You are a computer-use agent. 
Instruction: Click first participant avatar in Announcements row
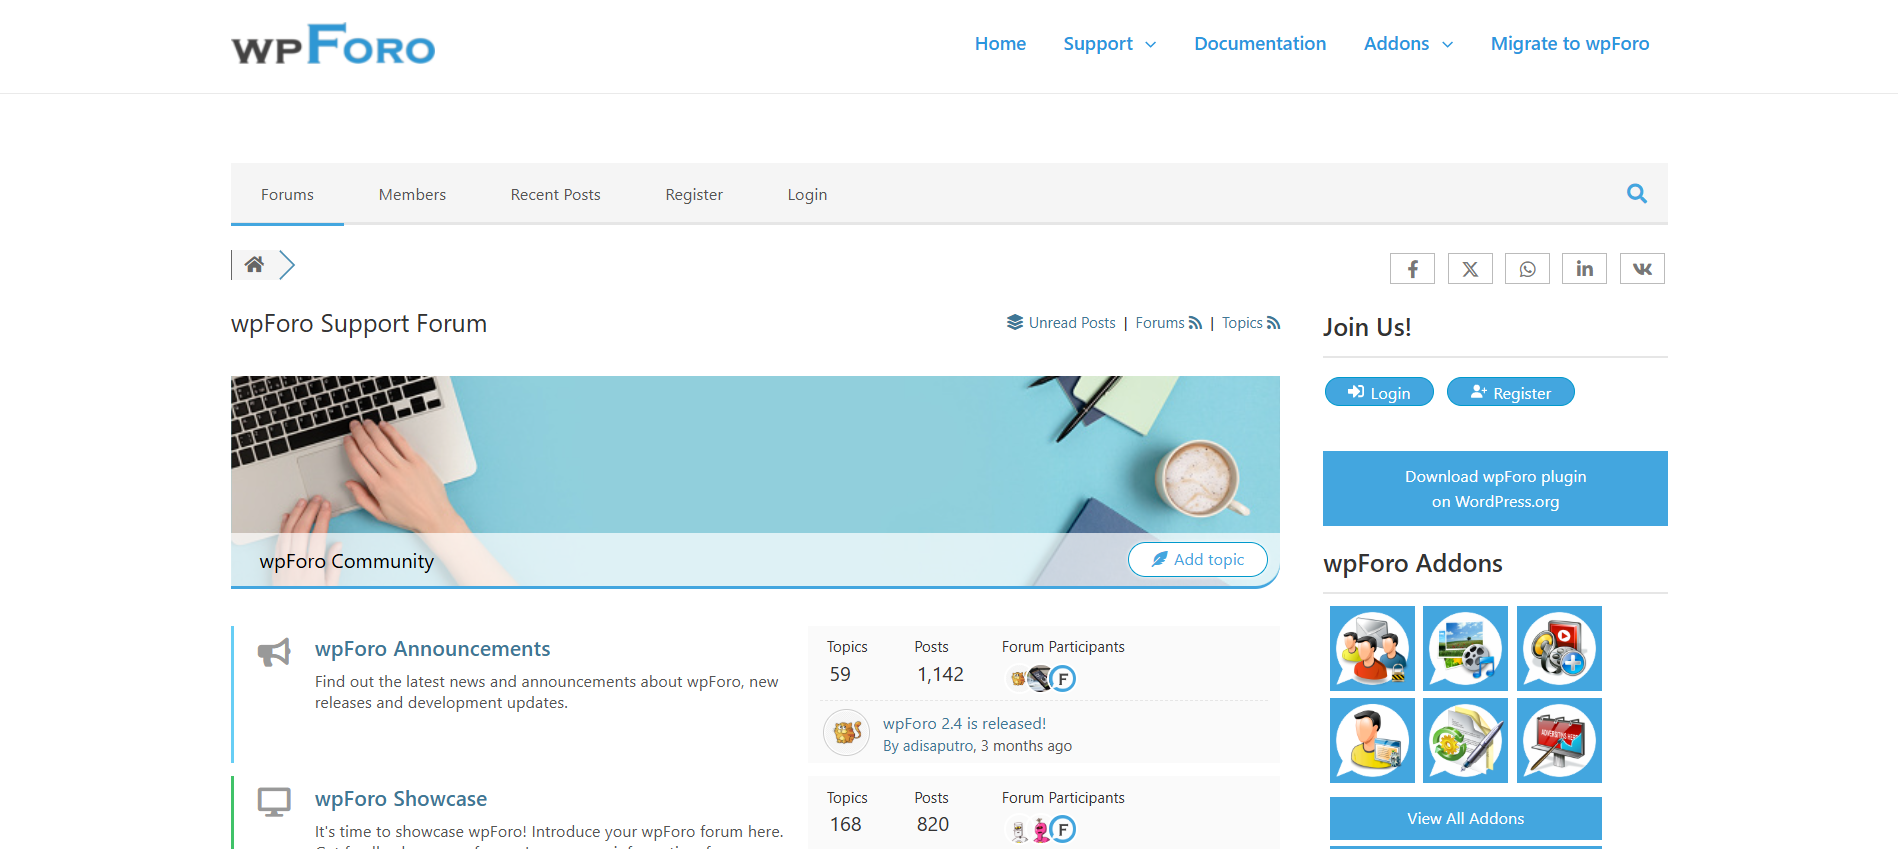(1017, 679)
